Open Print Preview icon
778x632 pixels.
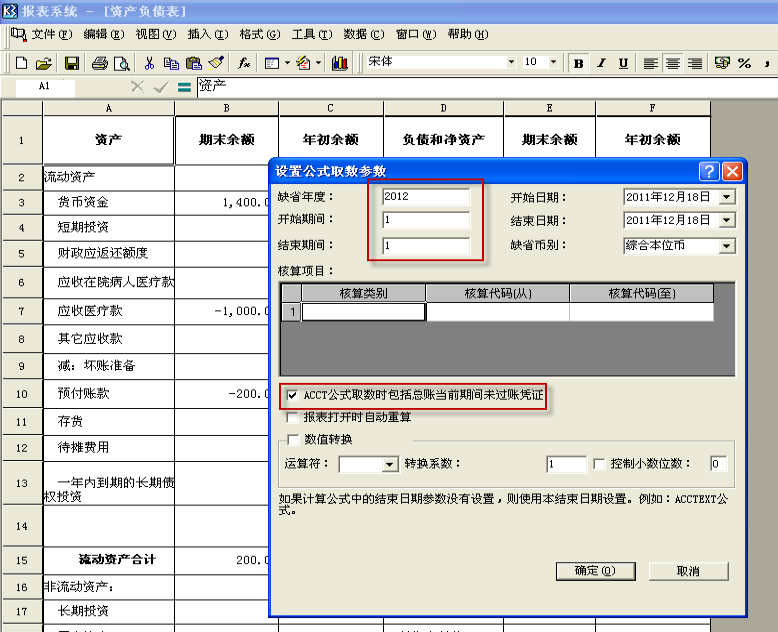point(122,63)
